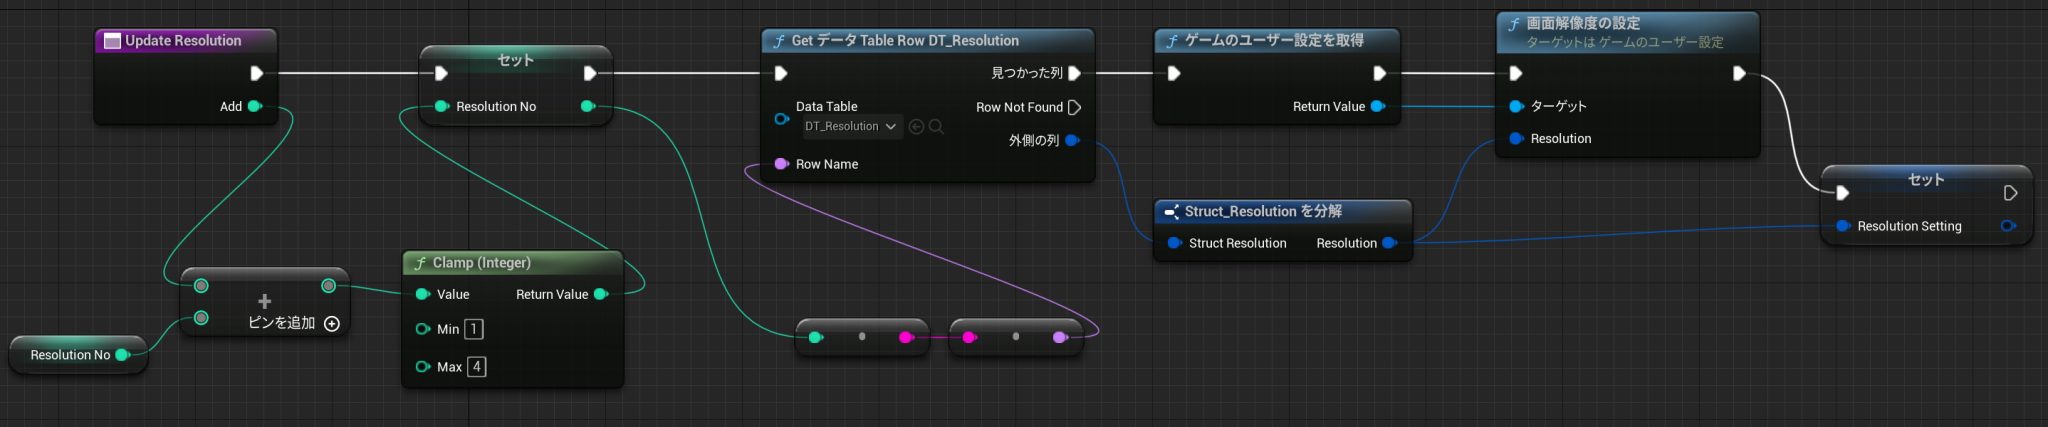Screen dimensions: 2048x427
Task: Click the Max value field of Clamp
Action: coord(476,367)
